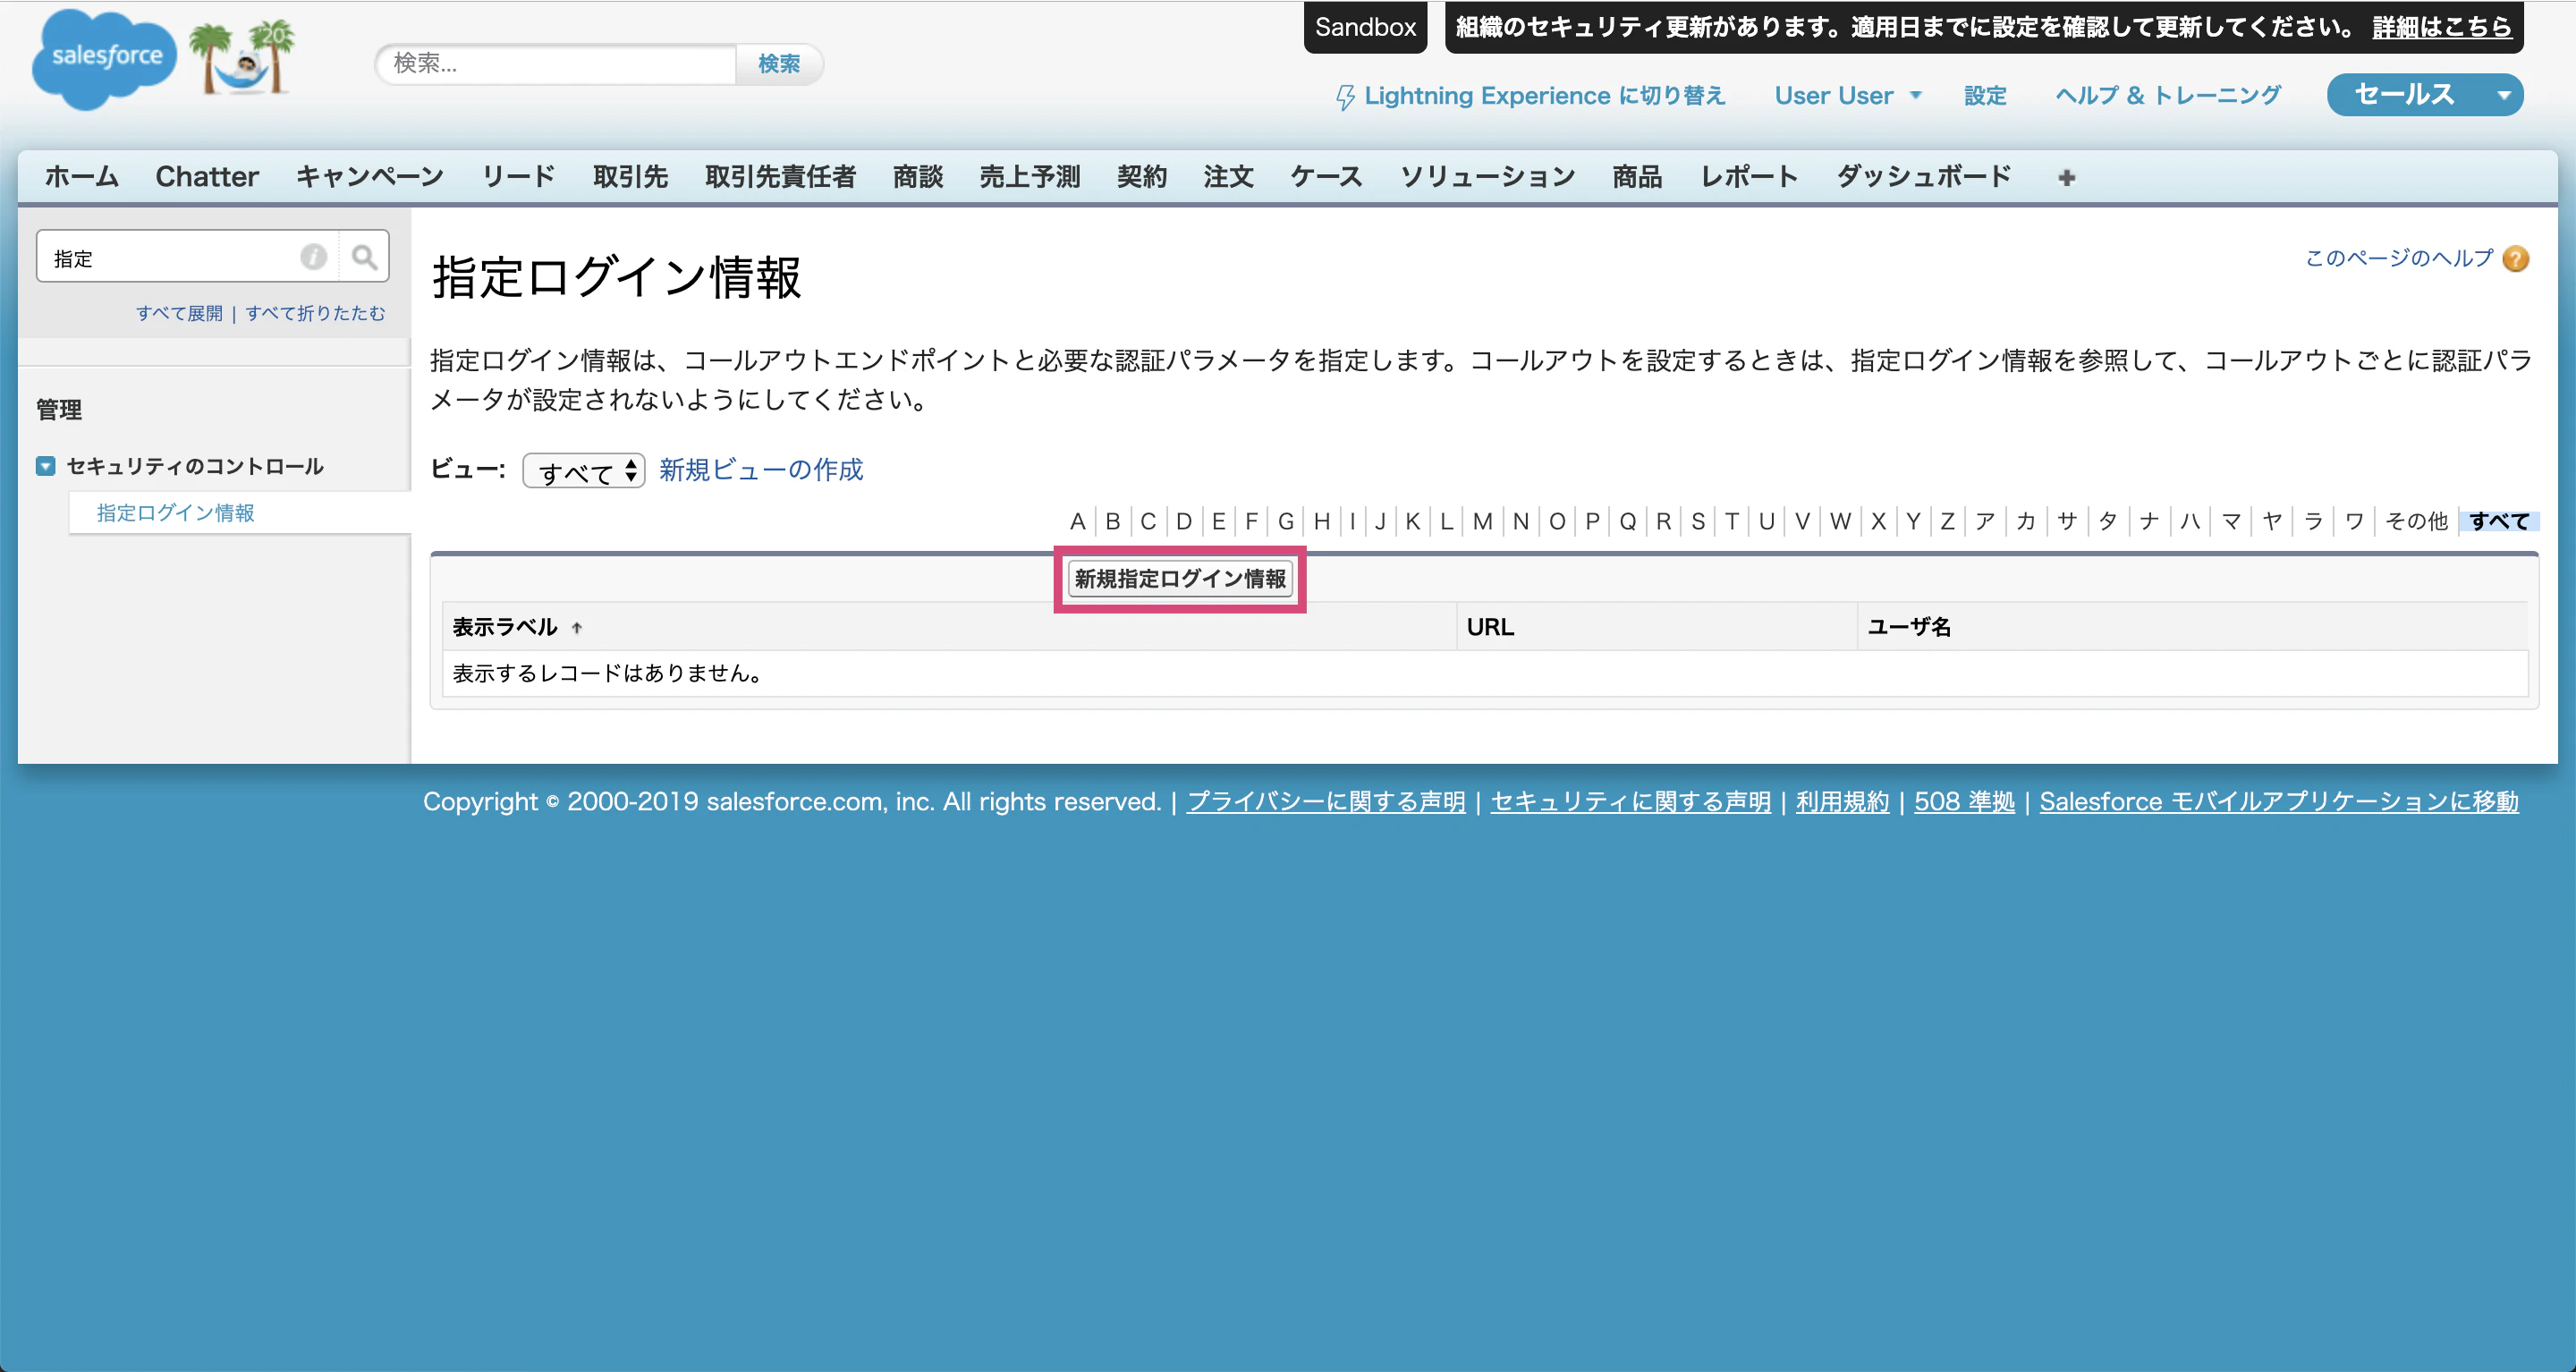Open the ホーム tab
Image resolution: width=2576 pixels, height=1372 pixels.
[x=82, y=177]
